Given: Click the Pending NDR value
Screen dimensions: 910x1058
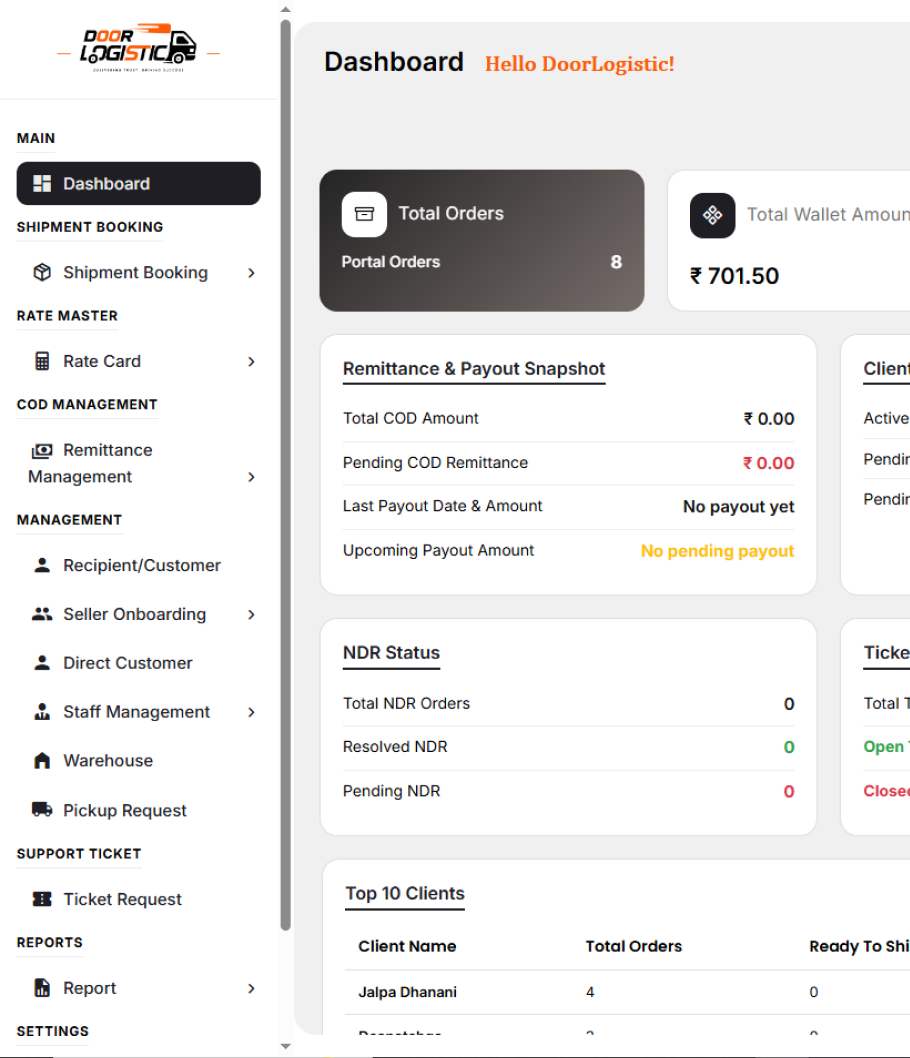Looking at the screenshot, I should (x=789, y=791).
